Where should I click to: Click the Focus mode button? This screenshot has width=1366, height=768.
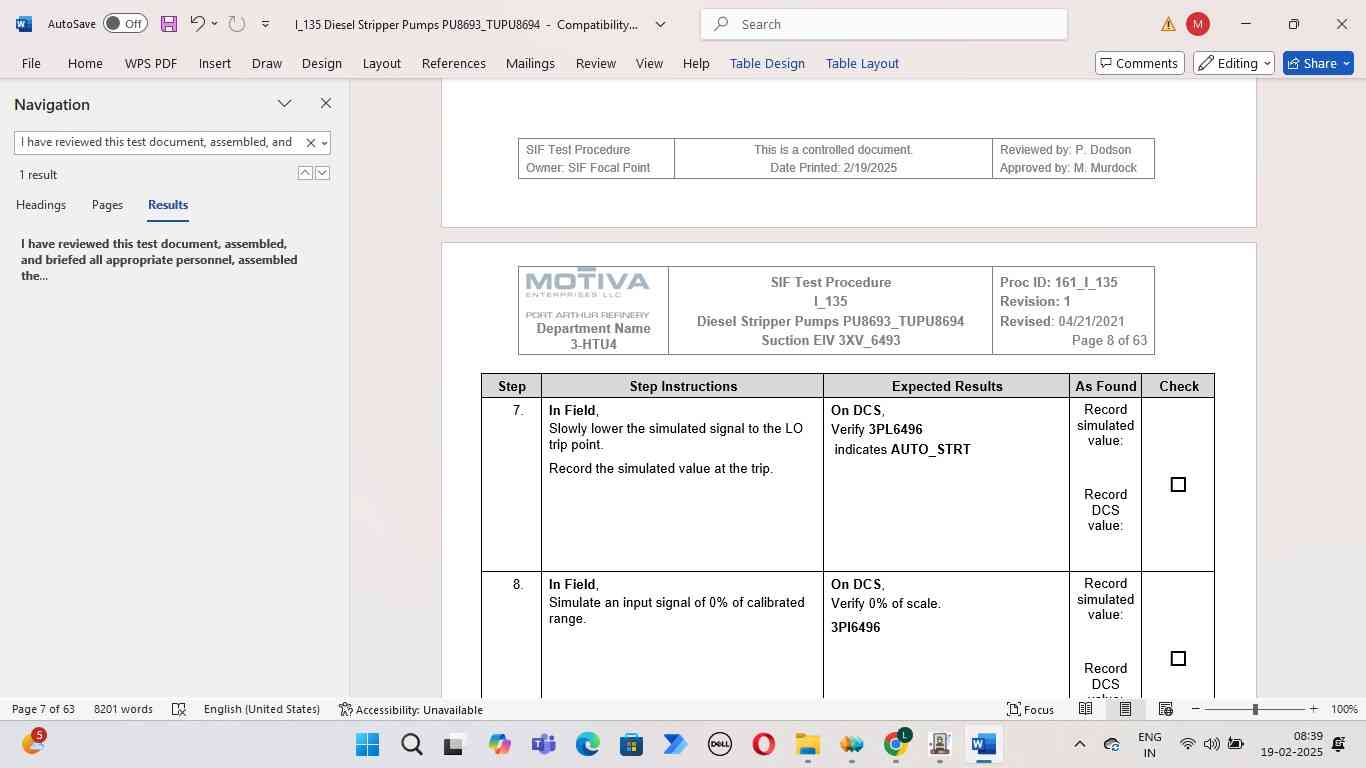click(1030, 709)
